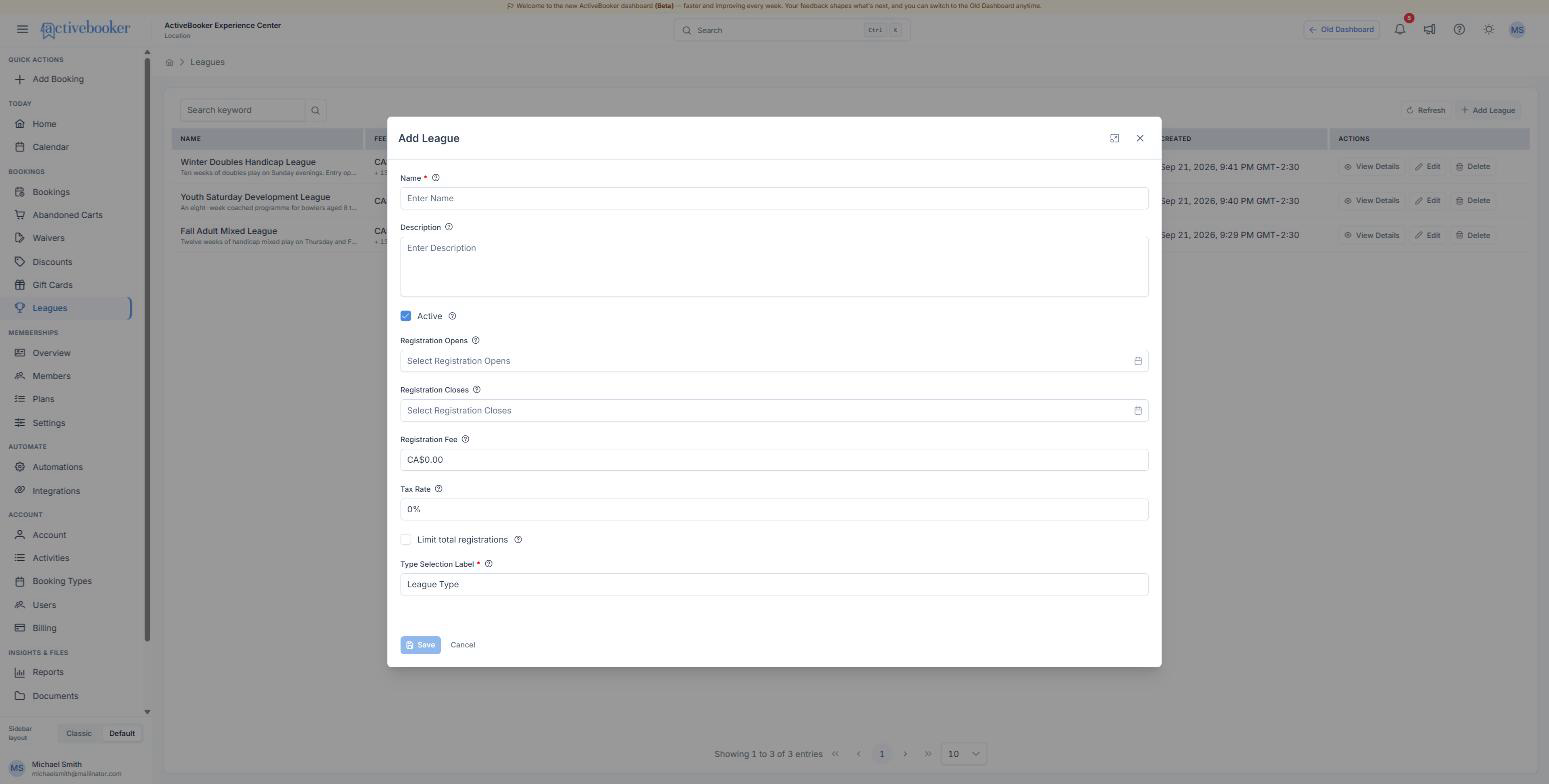Show the Description help tooltip
The width and height of the screenshot is (1549, 784).
448,227
